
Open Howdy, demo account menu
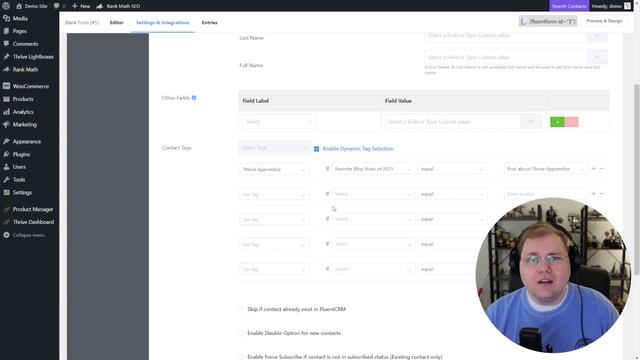coord(611,6)
